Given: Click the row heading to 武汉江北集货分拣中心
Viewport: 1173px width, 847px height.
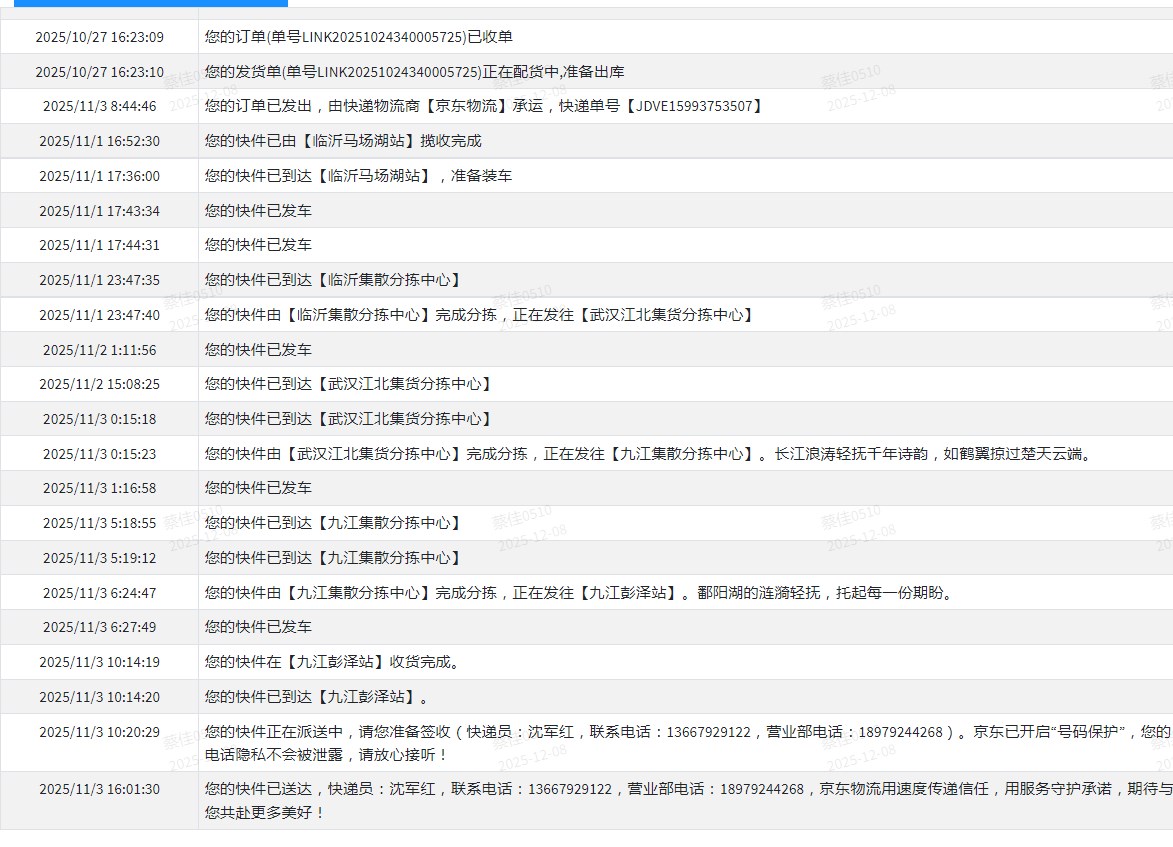Looking at the screenshot, I should (x=479, y=315).
